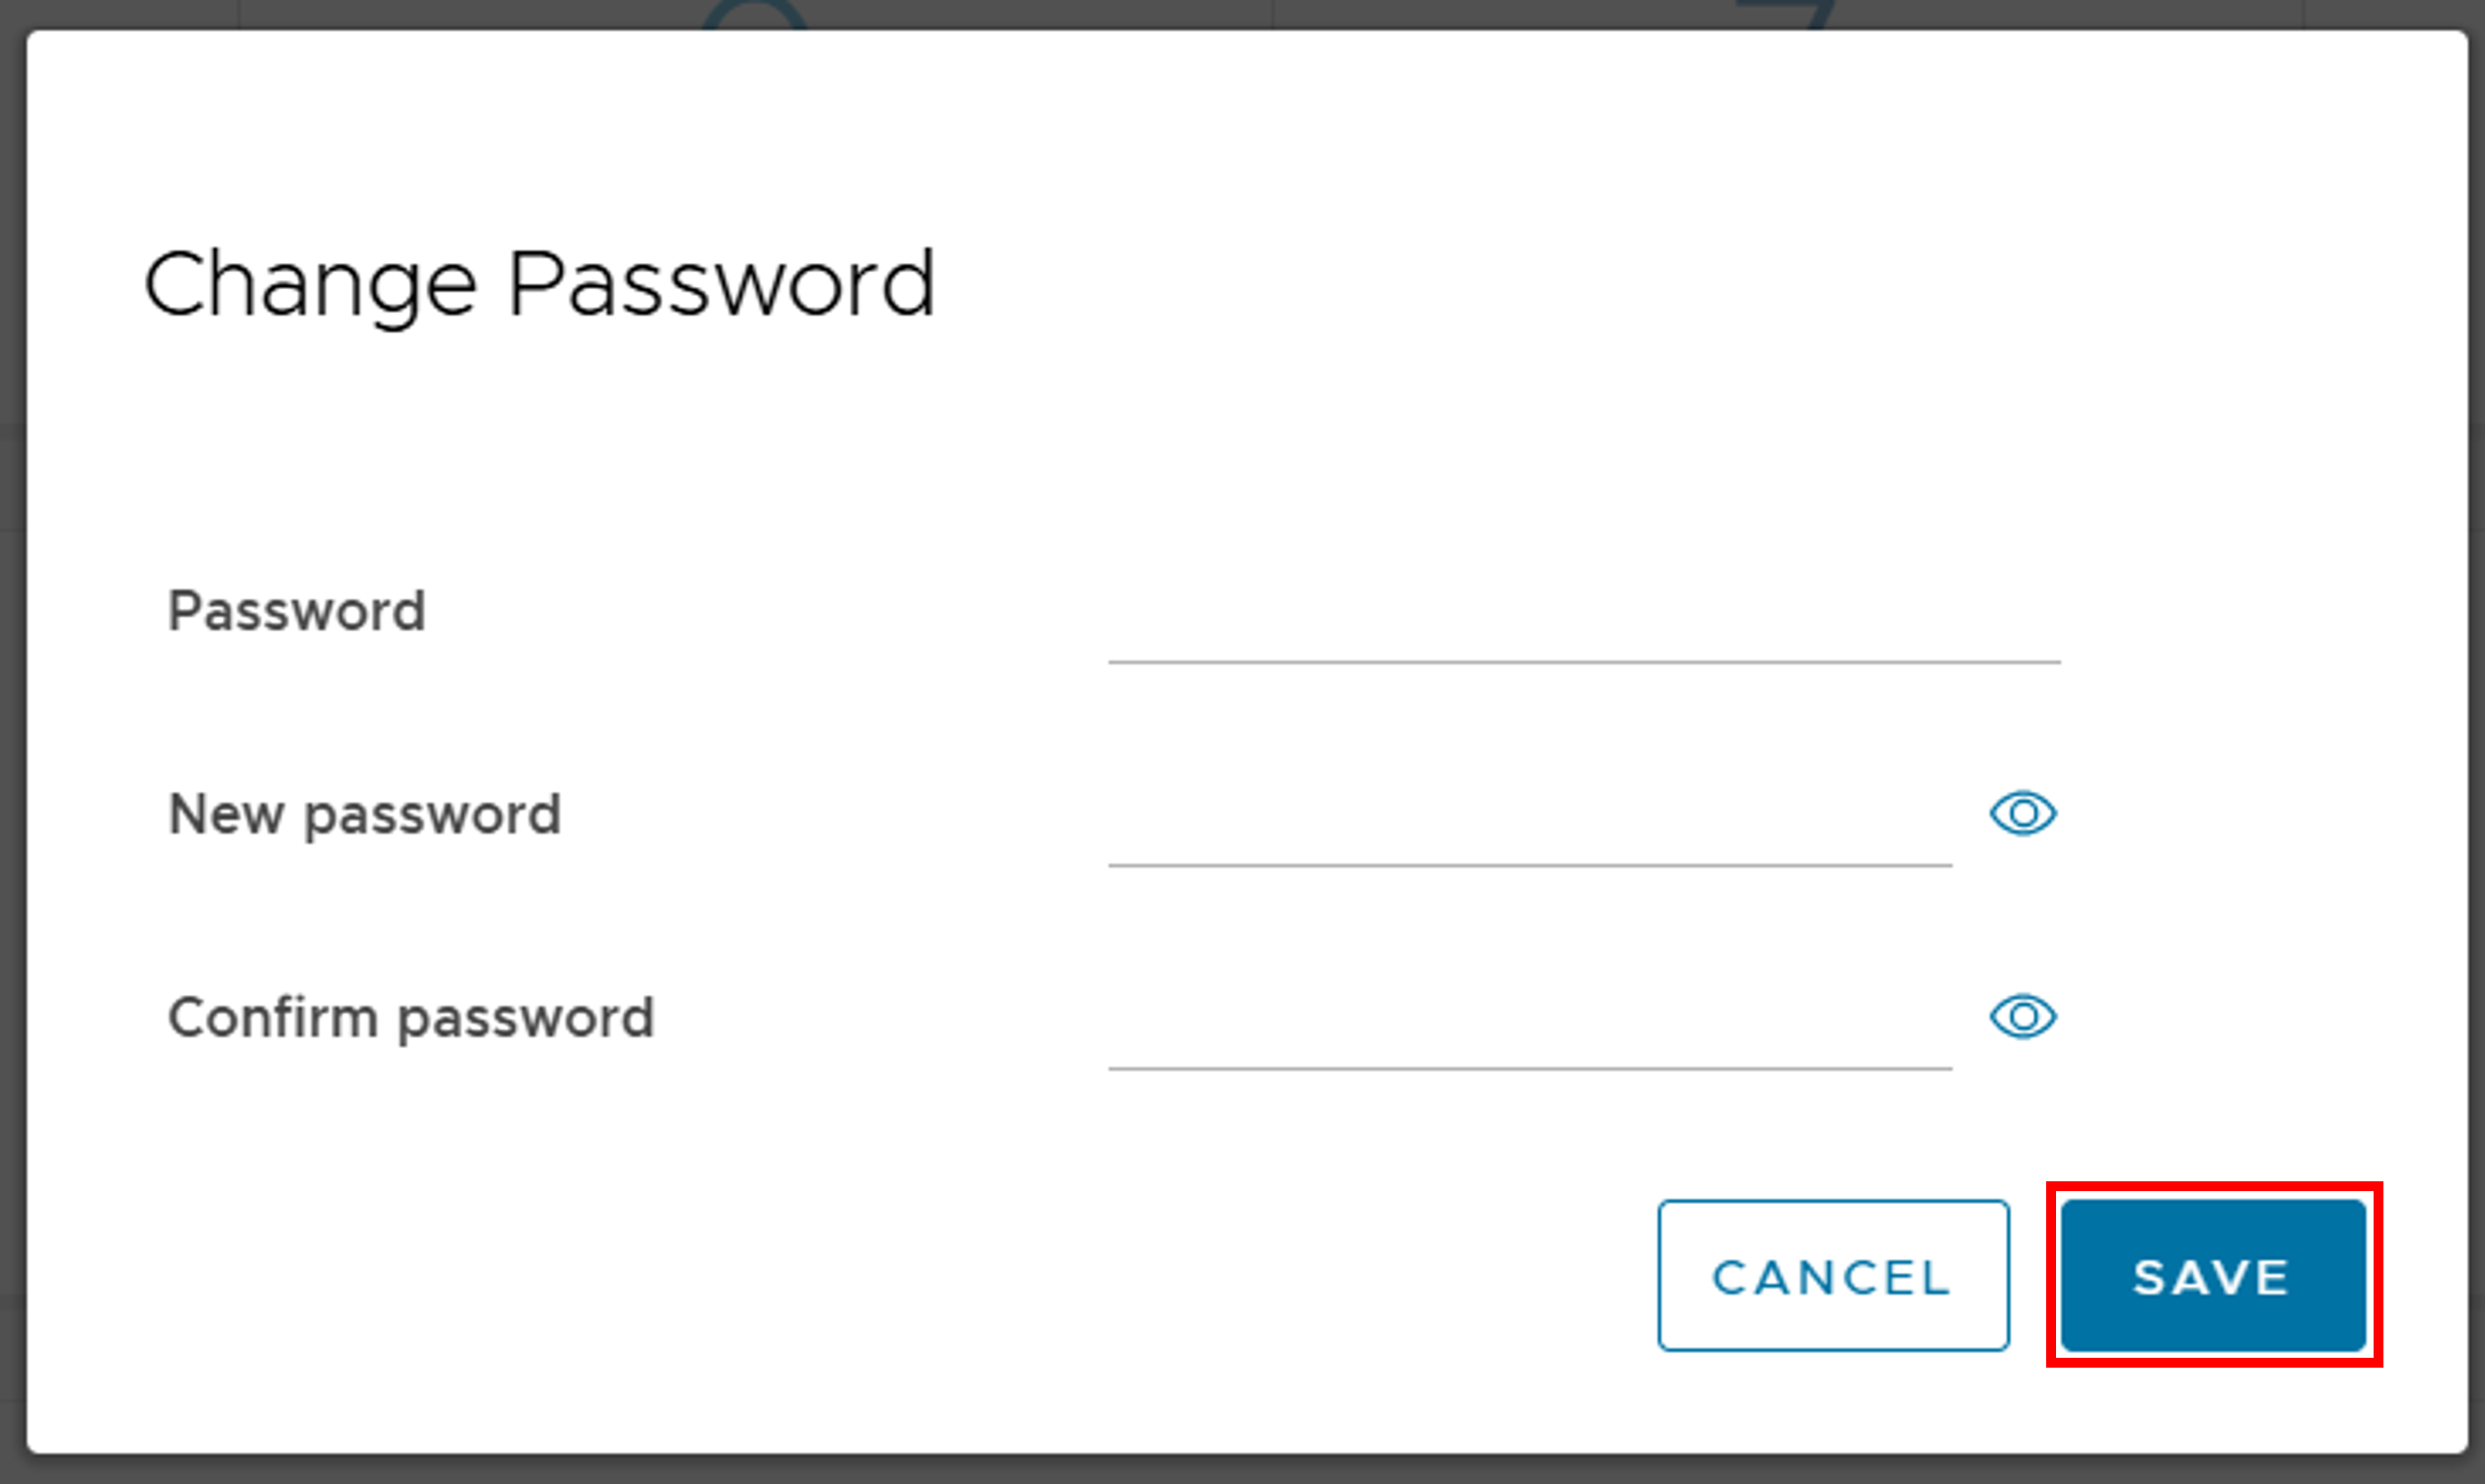The image size is (2485, 1484).
Task: Dismiss the dialog using CANCEL
Action: pyautogui.click(x=1832, y=1276)
